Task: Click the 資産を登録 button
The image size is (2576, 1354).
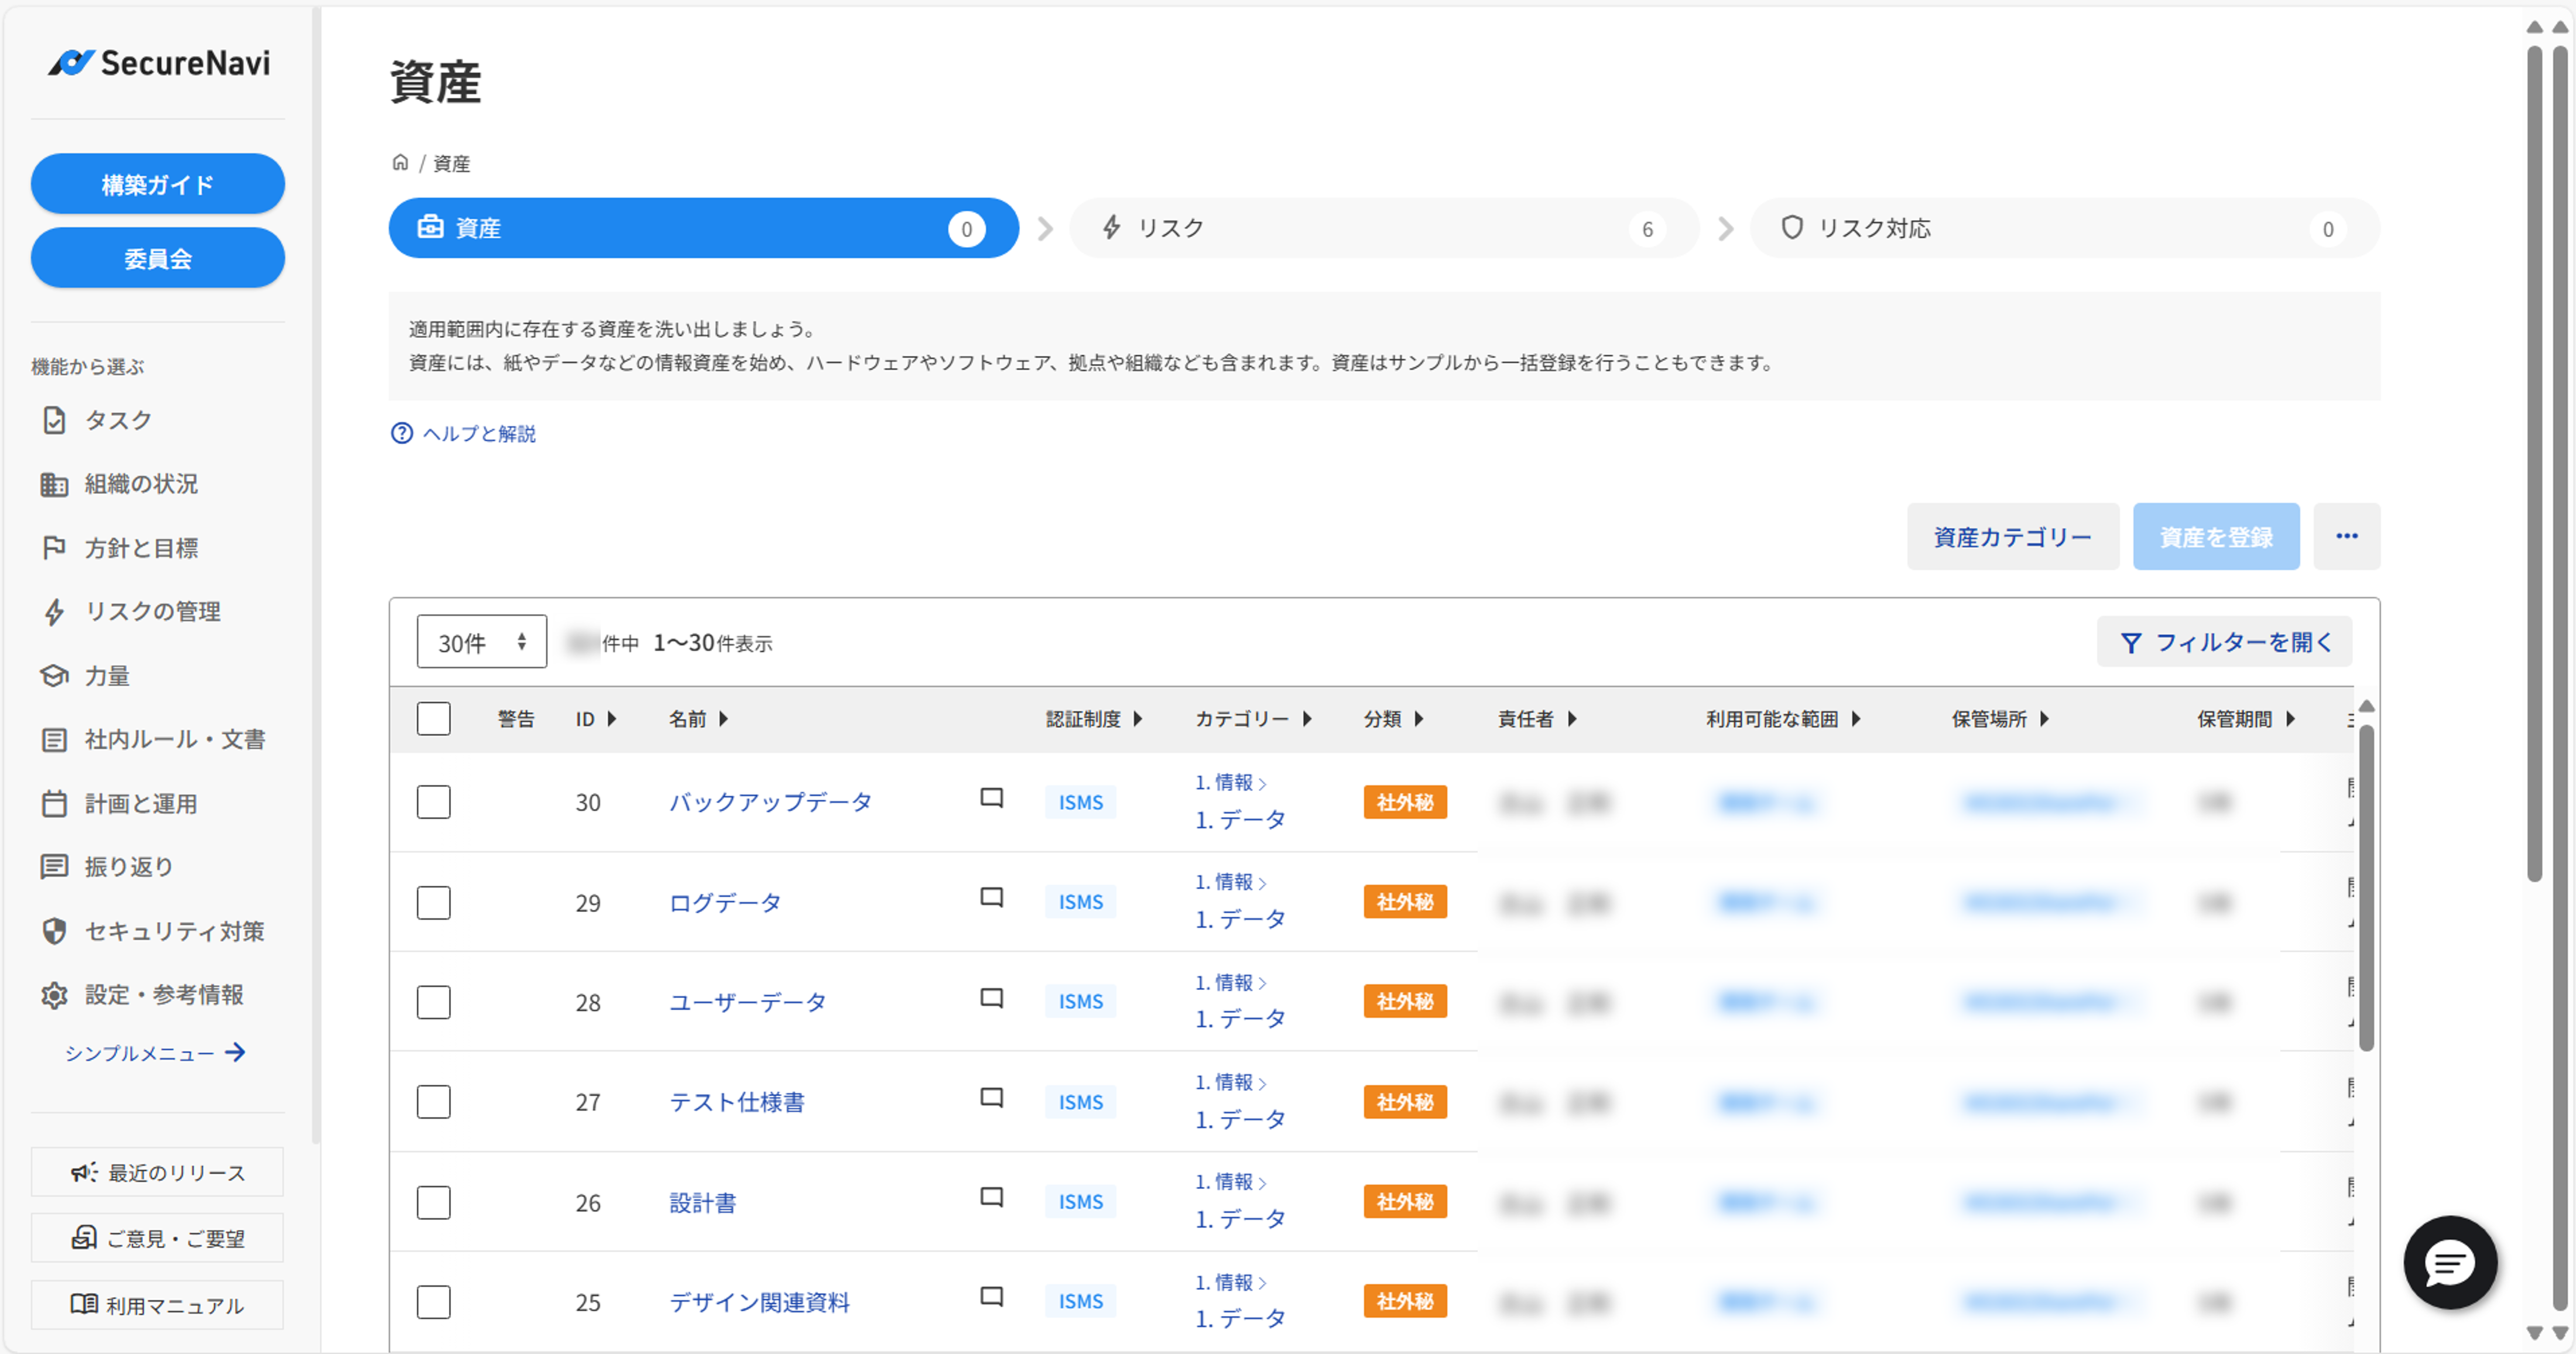Action: [x=2216, y=536]
